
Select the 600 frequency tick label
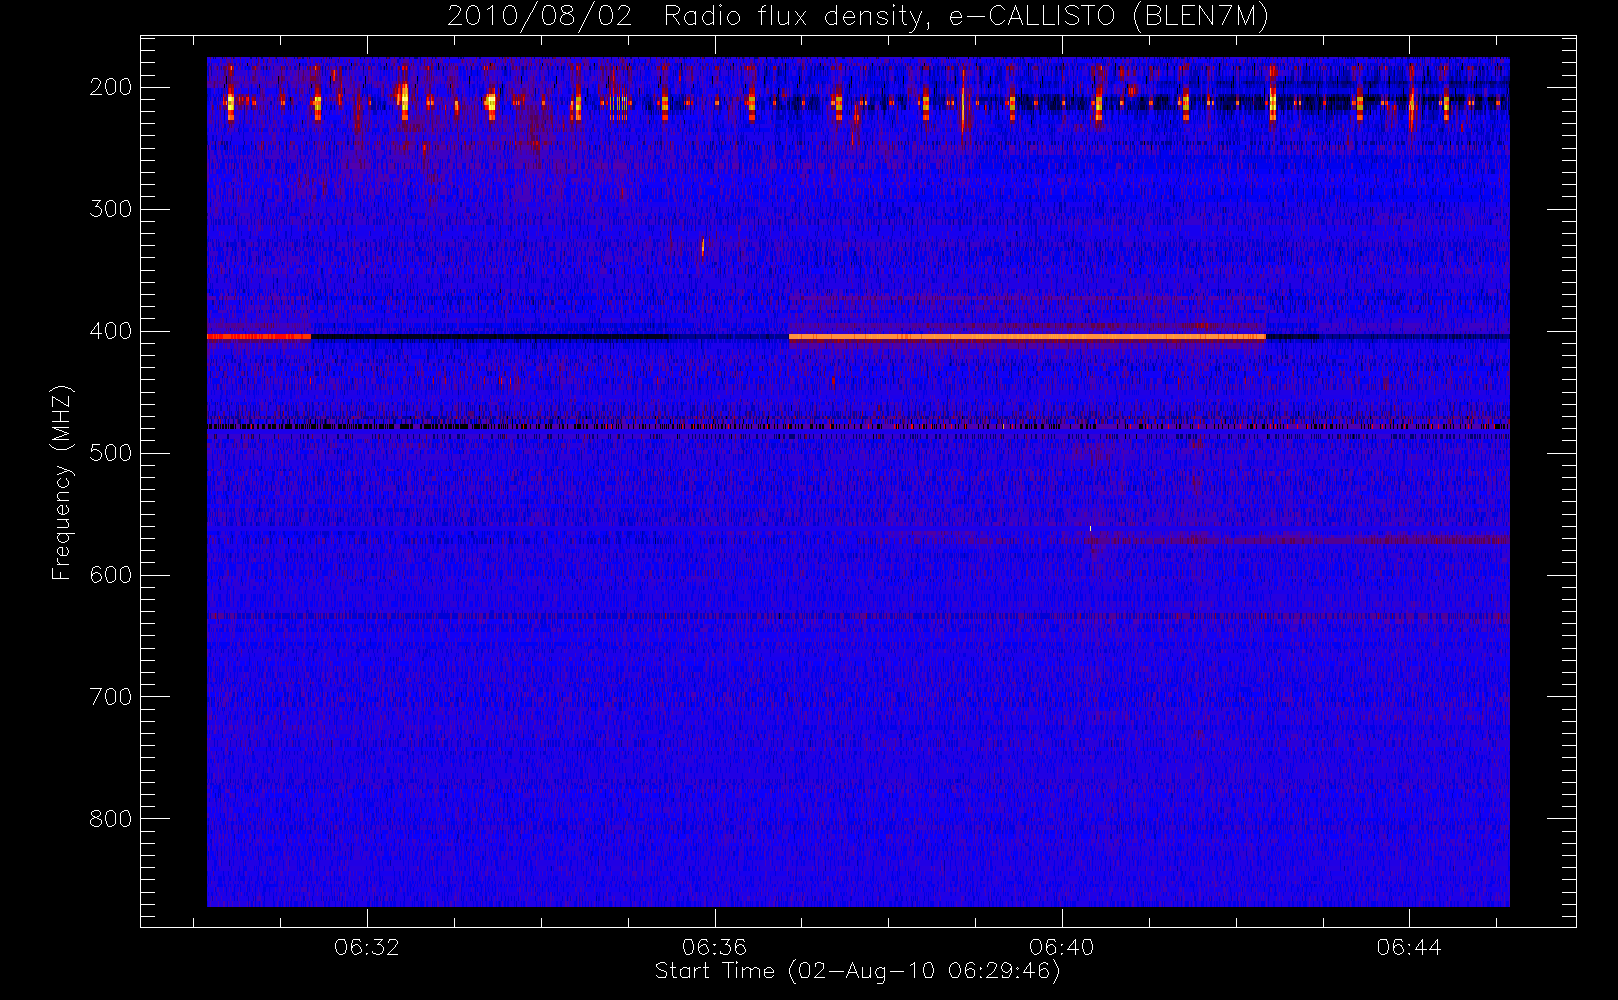(x=111, y=575)
